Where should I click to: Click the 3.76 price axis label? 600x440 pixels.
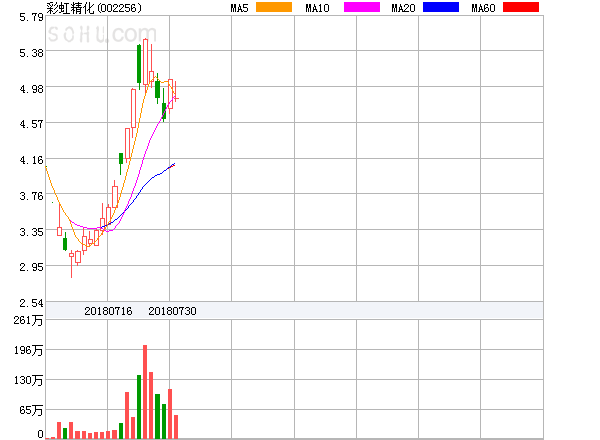coord(31,196)
